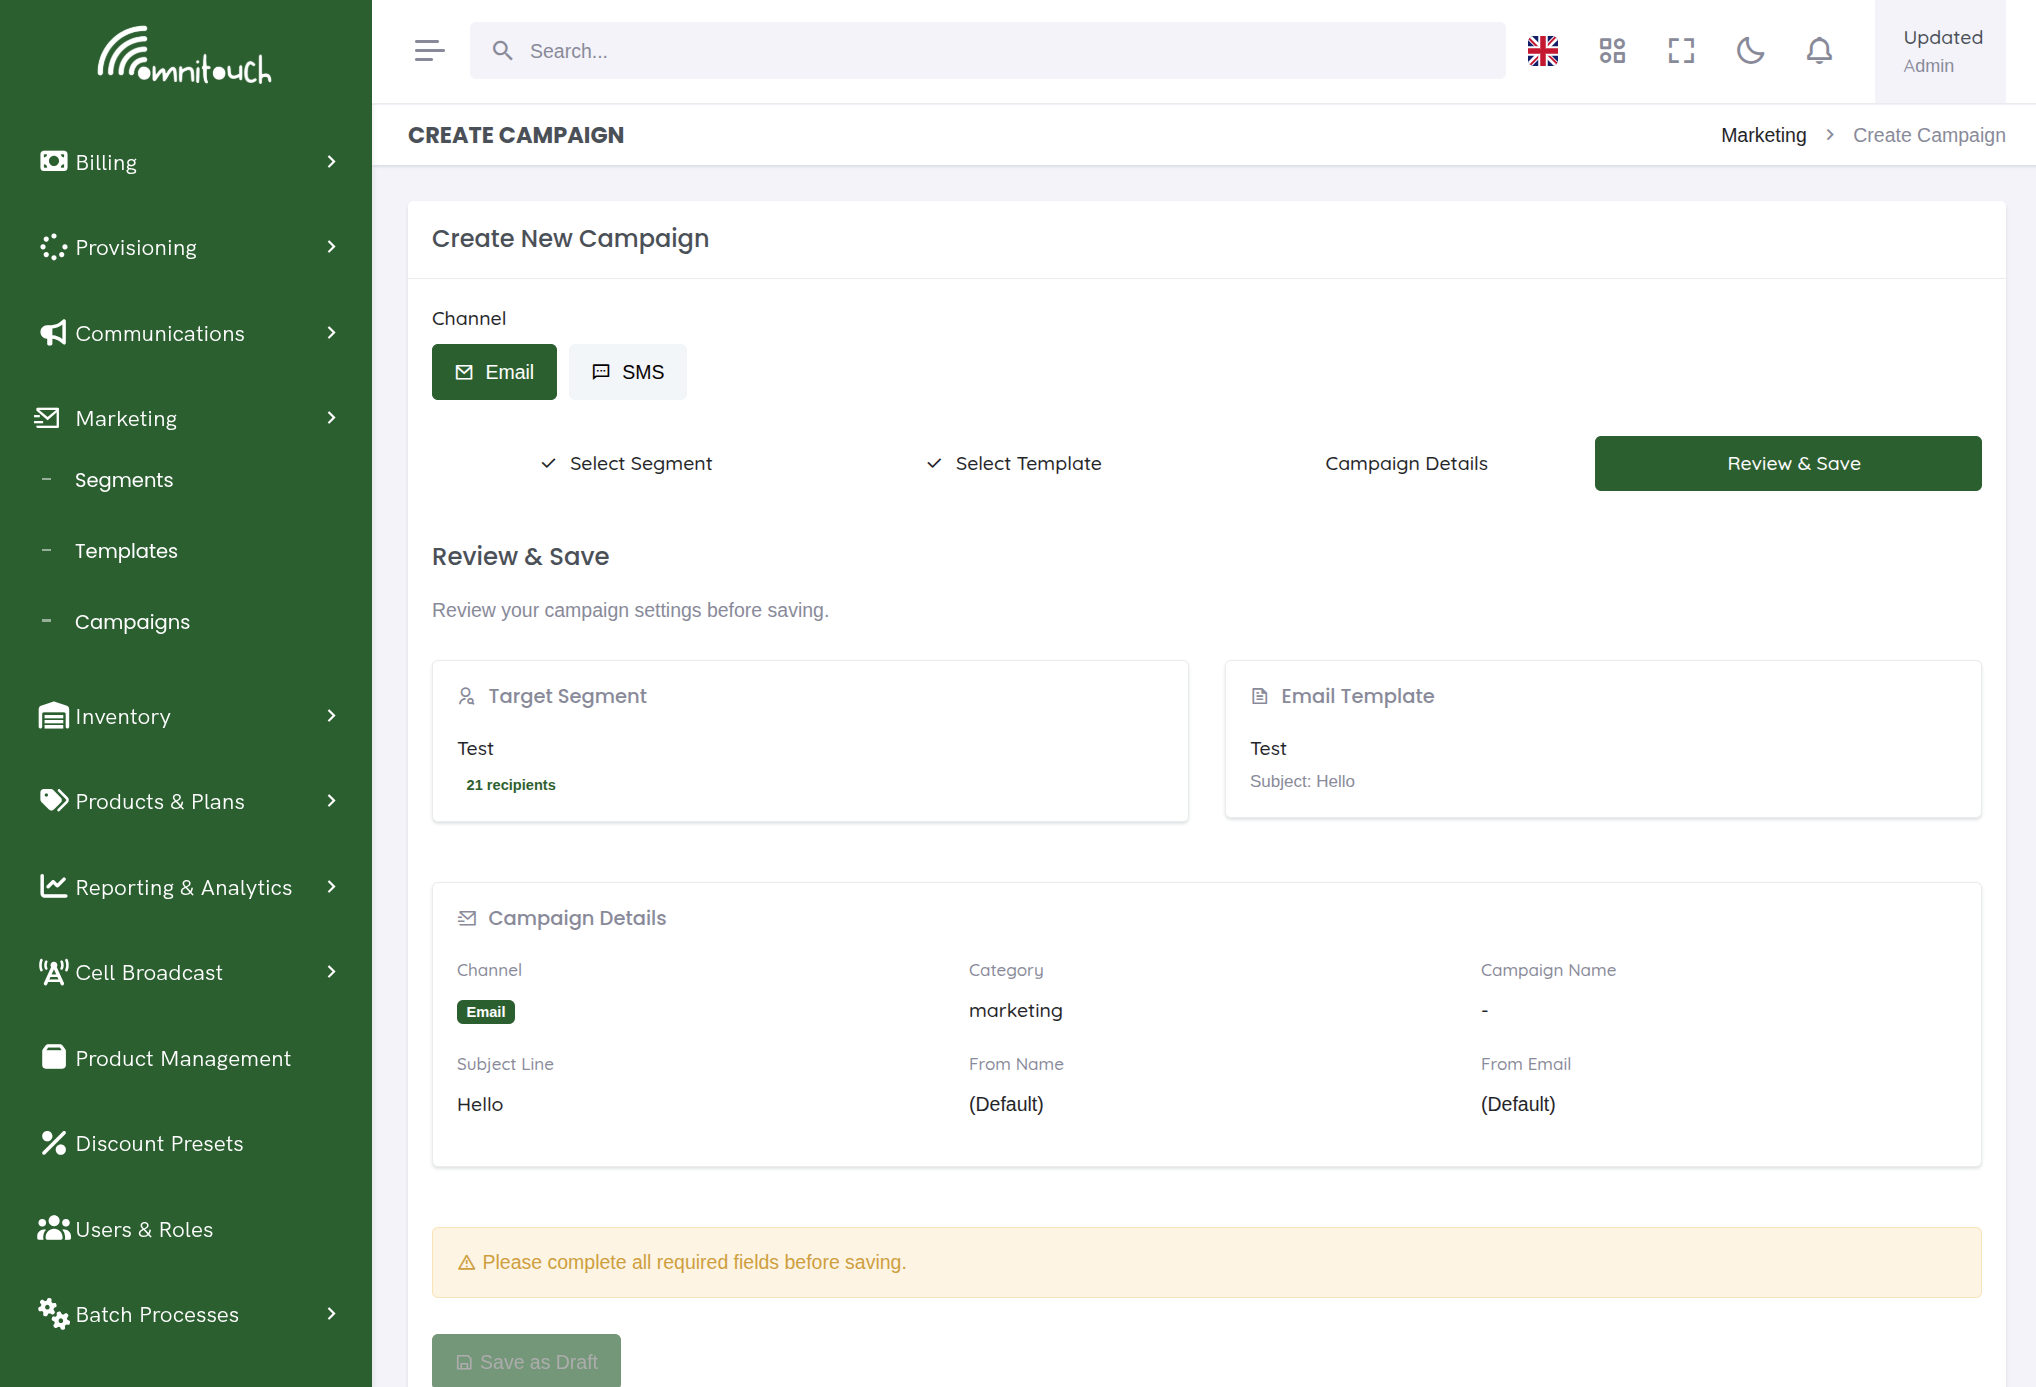Toggle fullscreen mode icon

[1681, 51]
